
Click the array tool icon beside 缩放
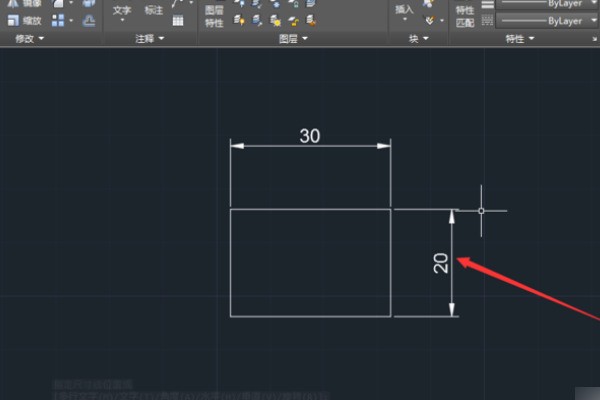[59, 19]
